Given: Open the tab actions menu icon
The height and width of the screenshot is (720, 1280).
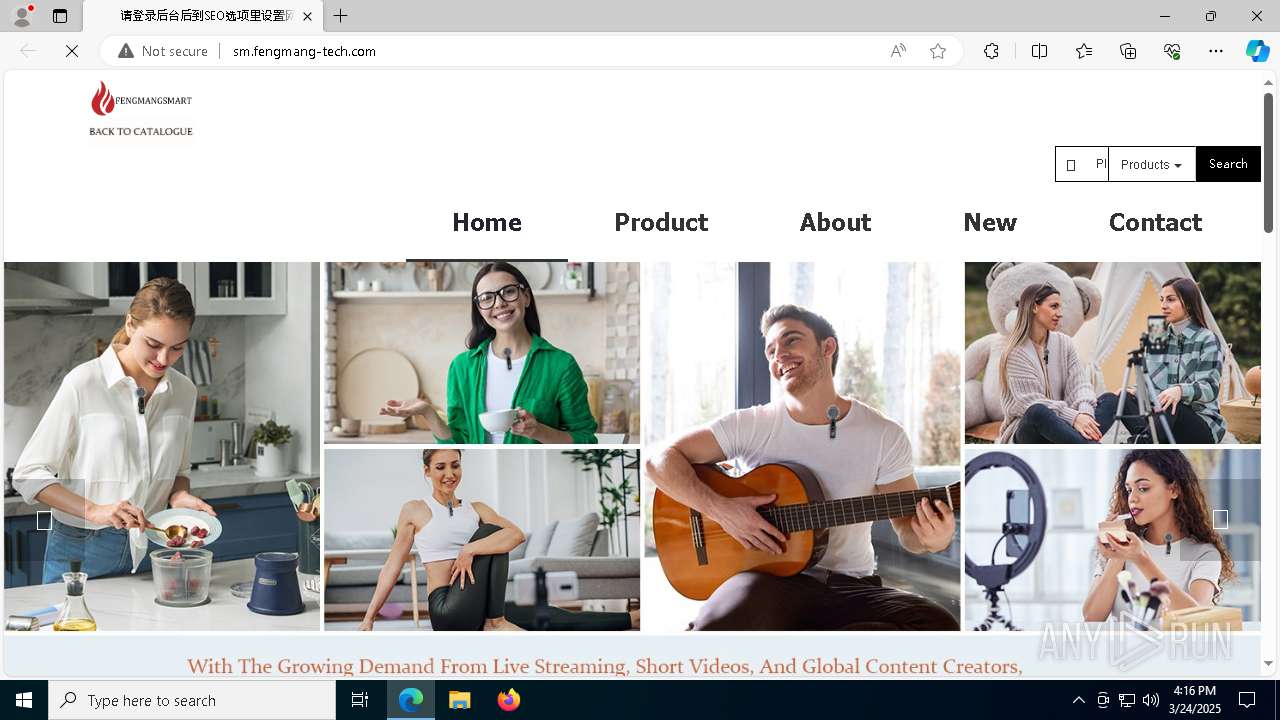Looking at the screenshot, I should click(60, 16).
